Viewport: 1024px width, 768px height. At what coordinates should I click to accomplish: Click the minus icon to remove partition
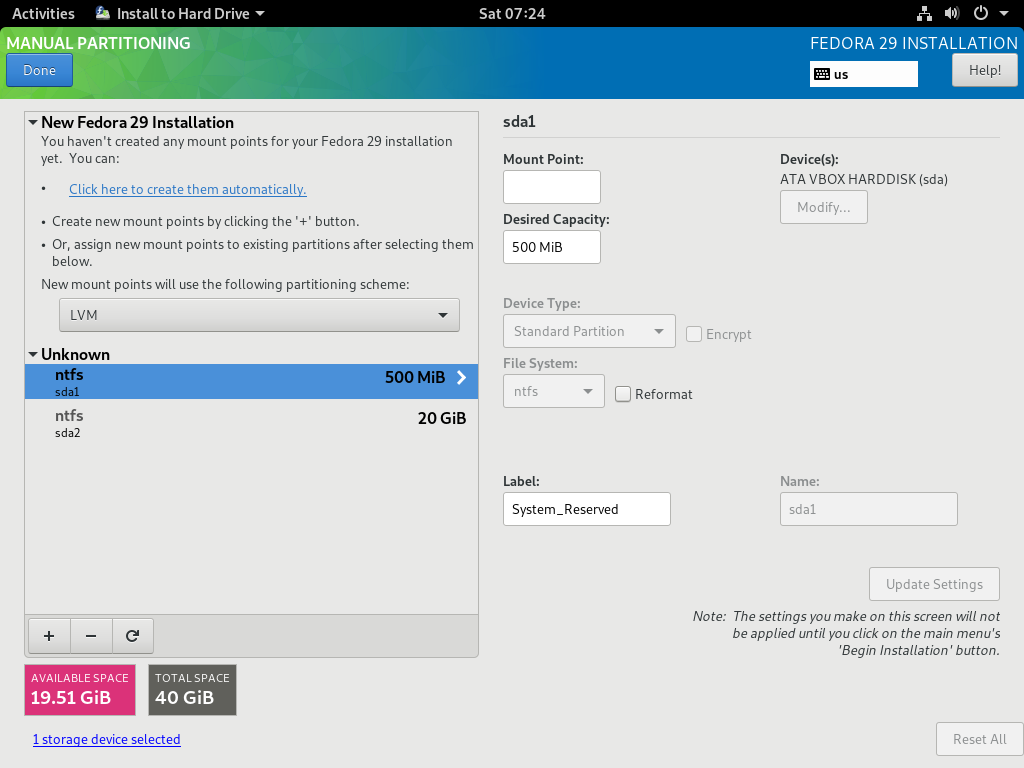tap(91, 635)
